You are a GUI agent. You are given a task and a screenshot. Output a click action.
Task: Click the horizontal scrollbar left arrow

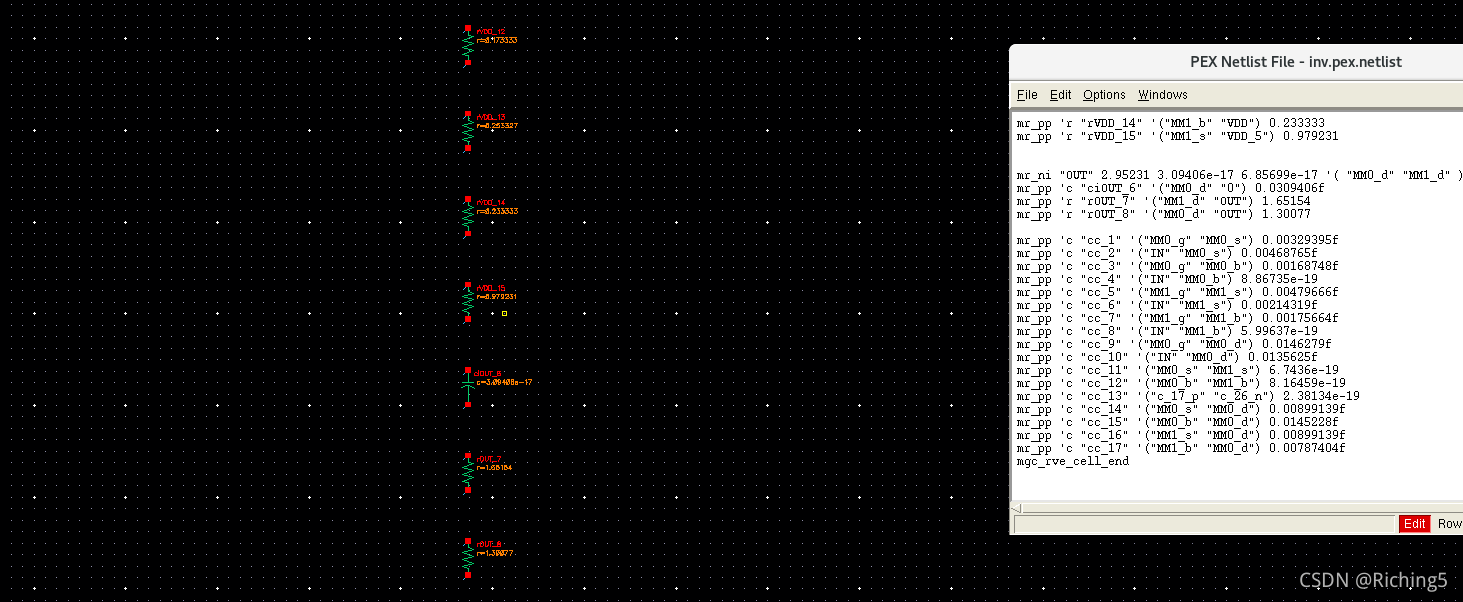click(x=1018, y=509)
